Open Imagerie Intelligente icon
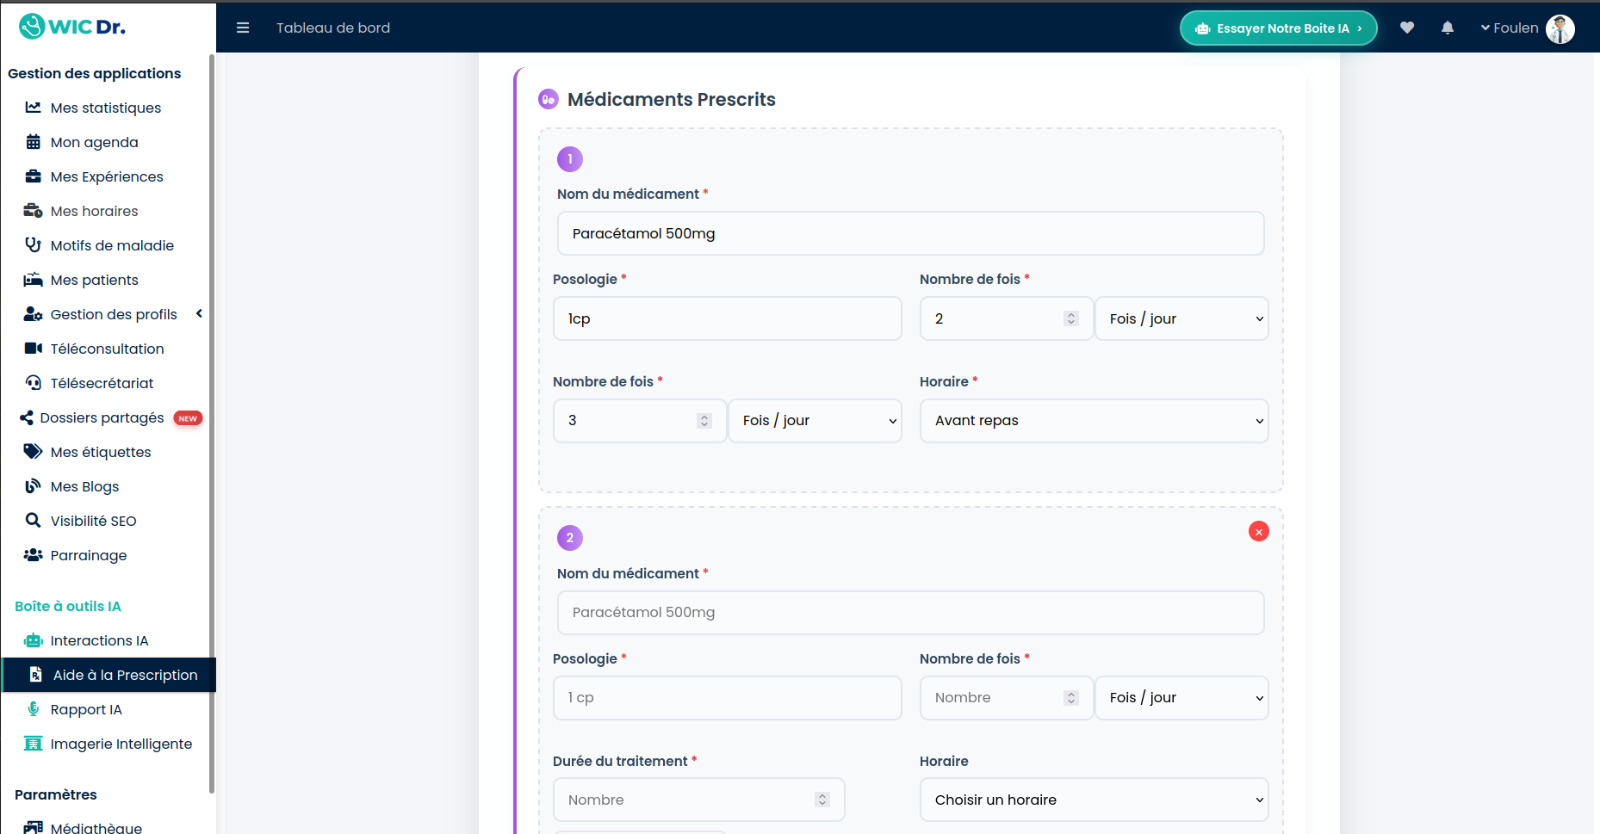This screenshot has width=1600, height=834. pos(33,744)
